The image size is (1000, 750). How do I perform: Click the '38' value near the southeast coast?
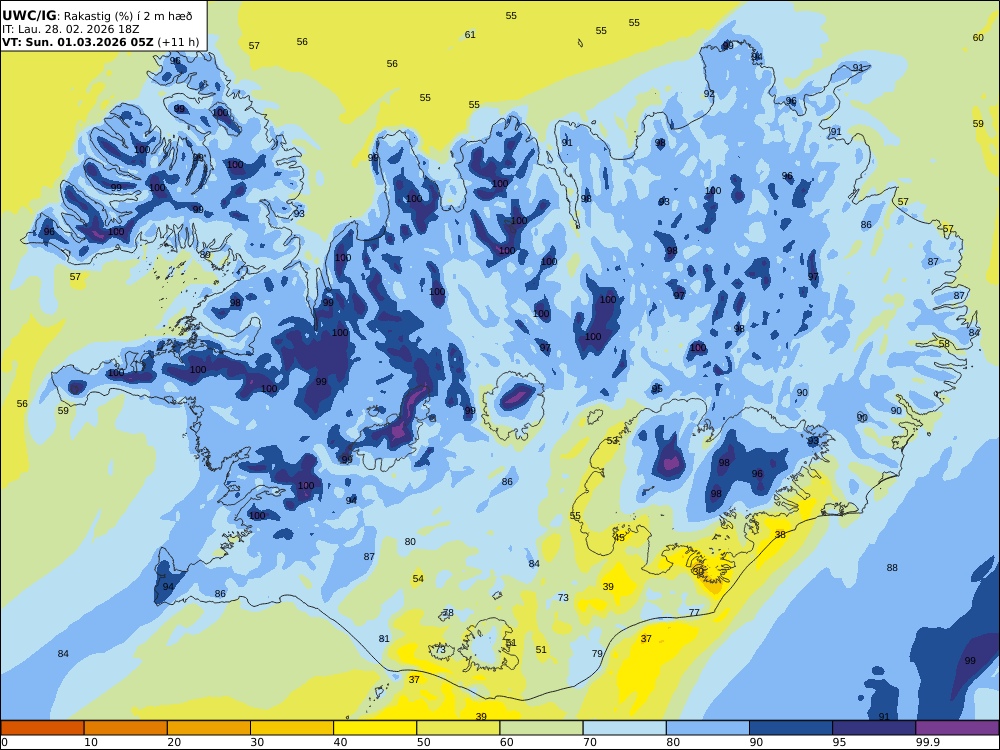(x=780, y=534)
